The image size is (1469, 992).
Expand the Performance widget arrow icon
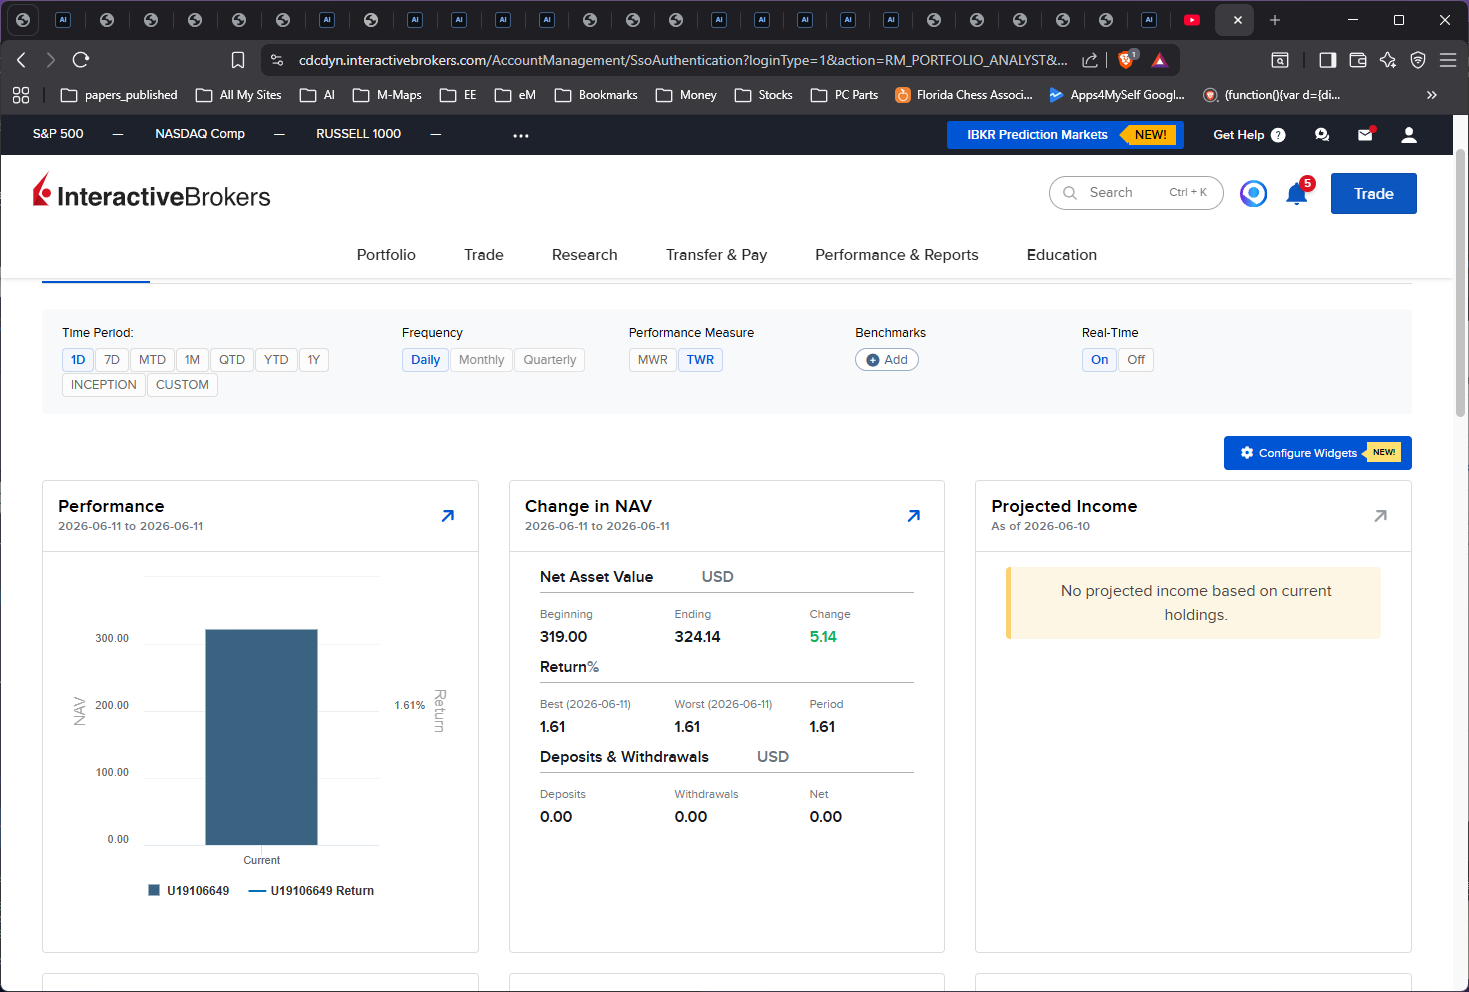pyautogui.click(x=448, y=516)
